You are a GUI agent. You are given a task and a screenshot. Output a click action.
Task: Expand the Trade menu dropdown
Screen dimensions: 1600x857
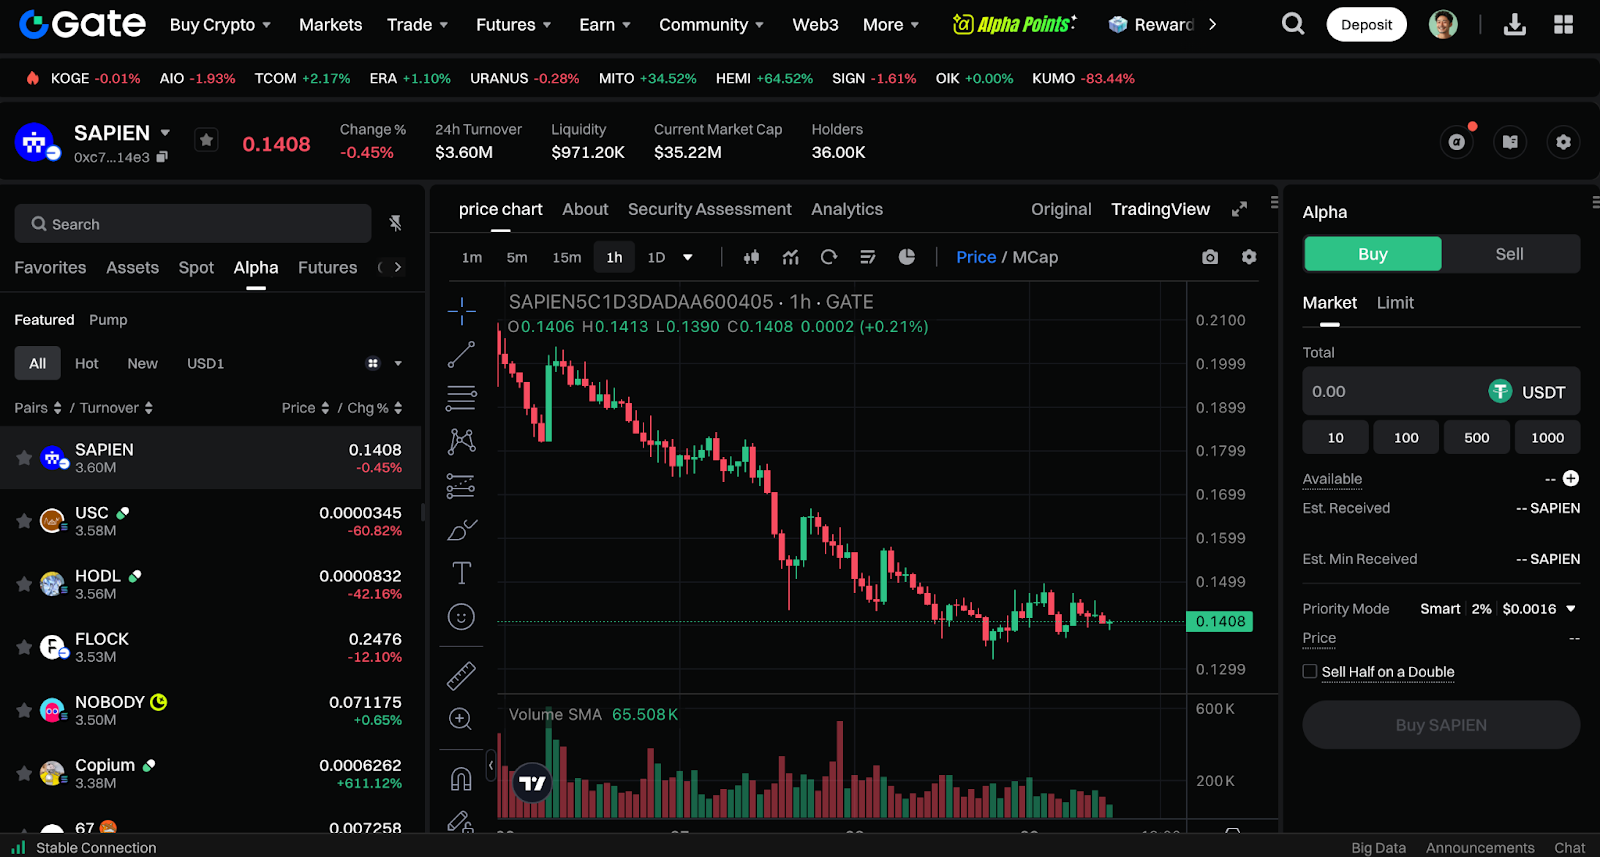[417, 24]
